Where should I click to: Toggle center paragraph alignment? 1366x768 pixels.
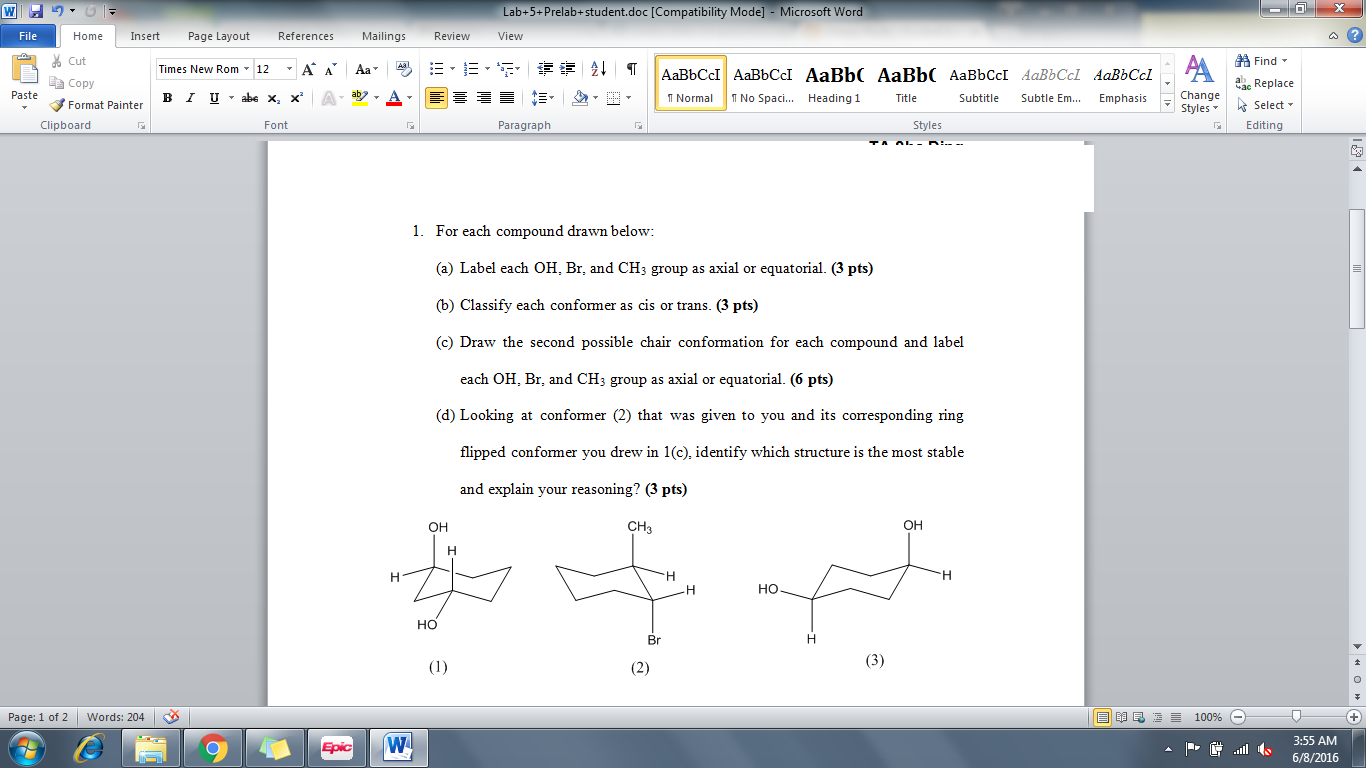click(x=459, y=97)
